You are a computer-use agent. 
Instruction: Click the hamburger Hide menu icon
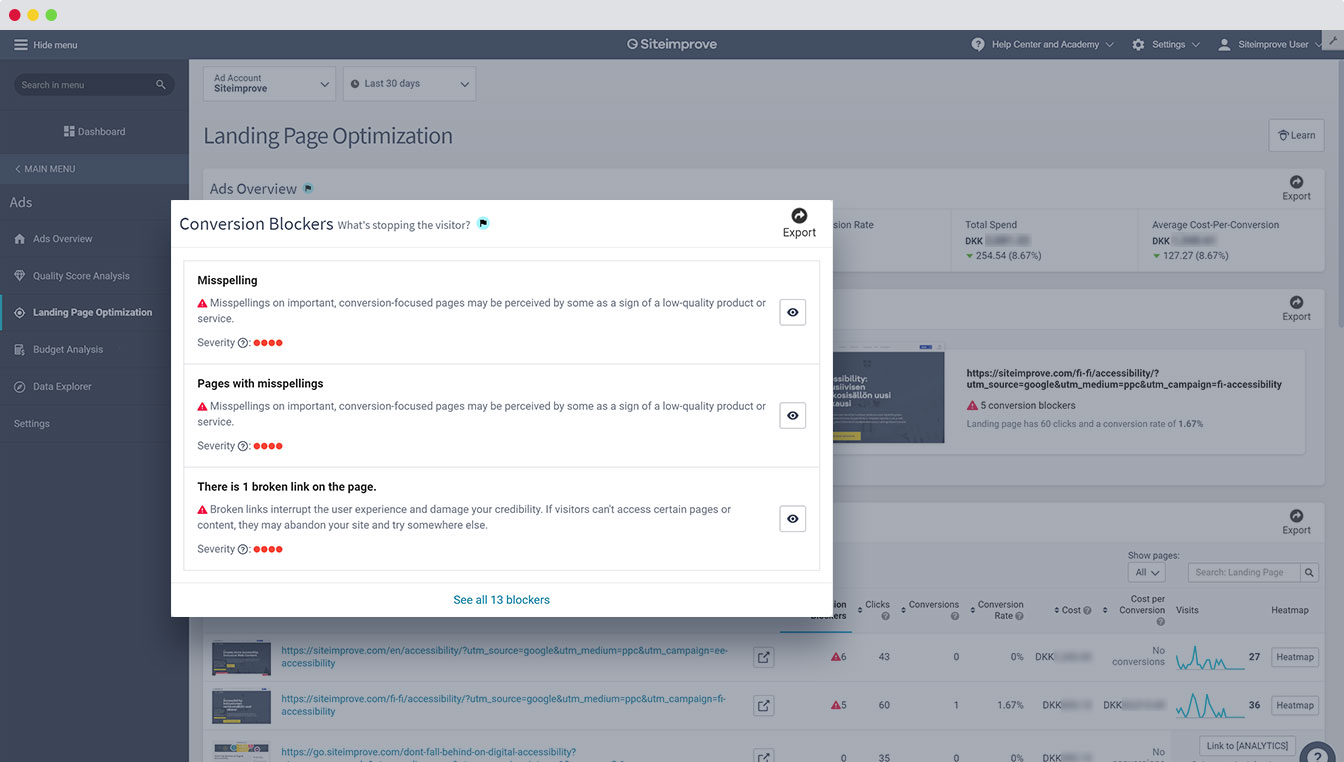click(x=21, y=45)
